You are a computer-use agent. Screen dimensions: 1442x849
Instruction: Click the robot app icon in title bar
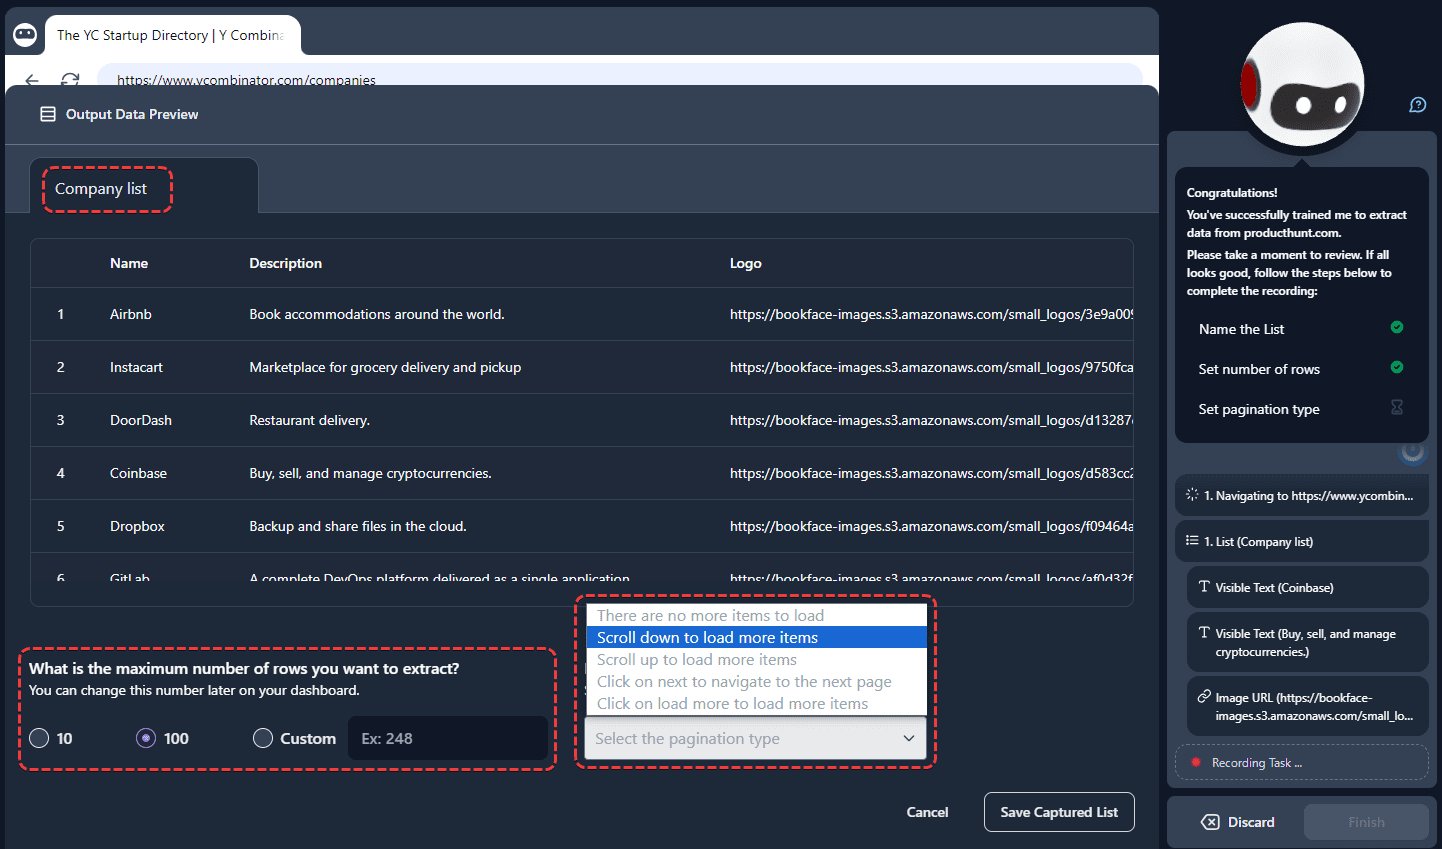[x=25, y=35]
